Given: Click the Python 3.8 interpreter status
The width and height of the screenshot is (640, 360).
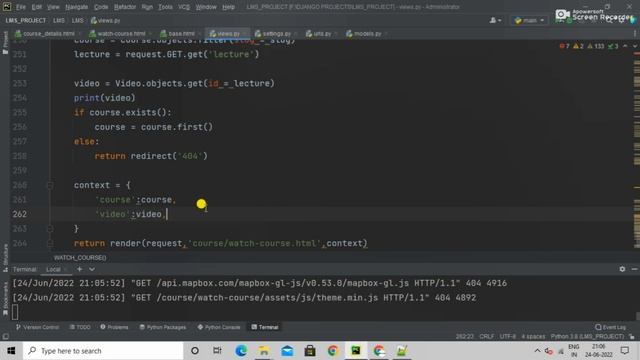Looking at the screenshot, I should pos(587,337).
